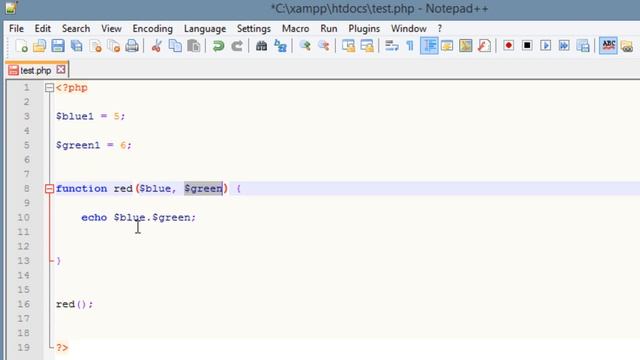This screenshot has height=360, width=640.
Task: Create a new file with the New icon
Action: (21, 46)
